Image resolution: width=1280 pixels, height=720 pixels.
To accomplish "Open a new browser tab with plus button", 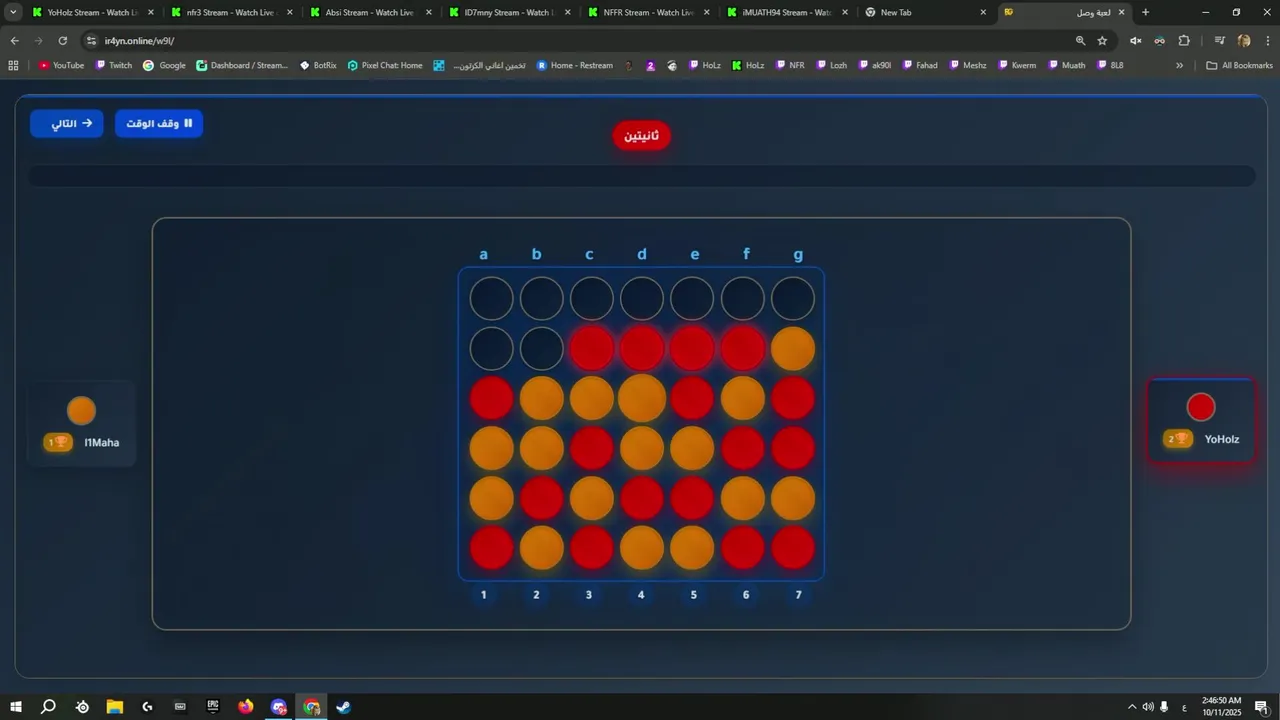I will pos(1145,13).
